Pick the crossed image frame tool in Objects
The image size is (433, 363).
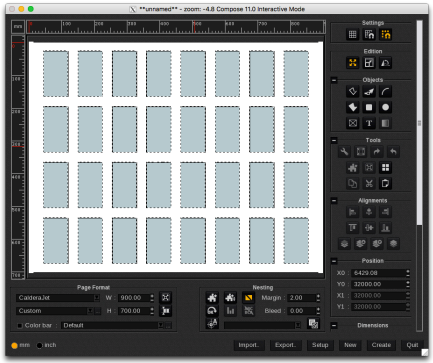352,123
